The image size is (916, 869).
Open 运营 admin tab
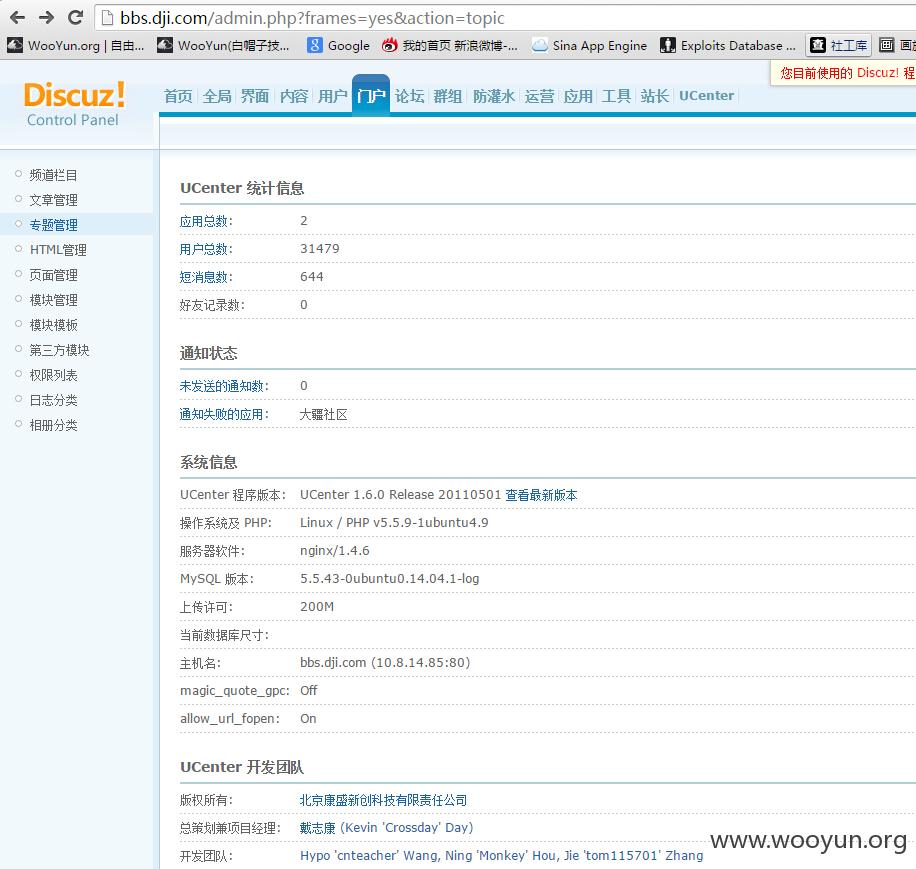point(539,96)
